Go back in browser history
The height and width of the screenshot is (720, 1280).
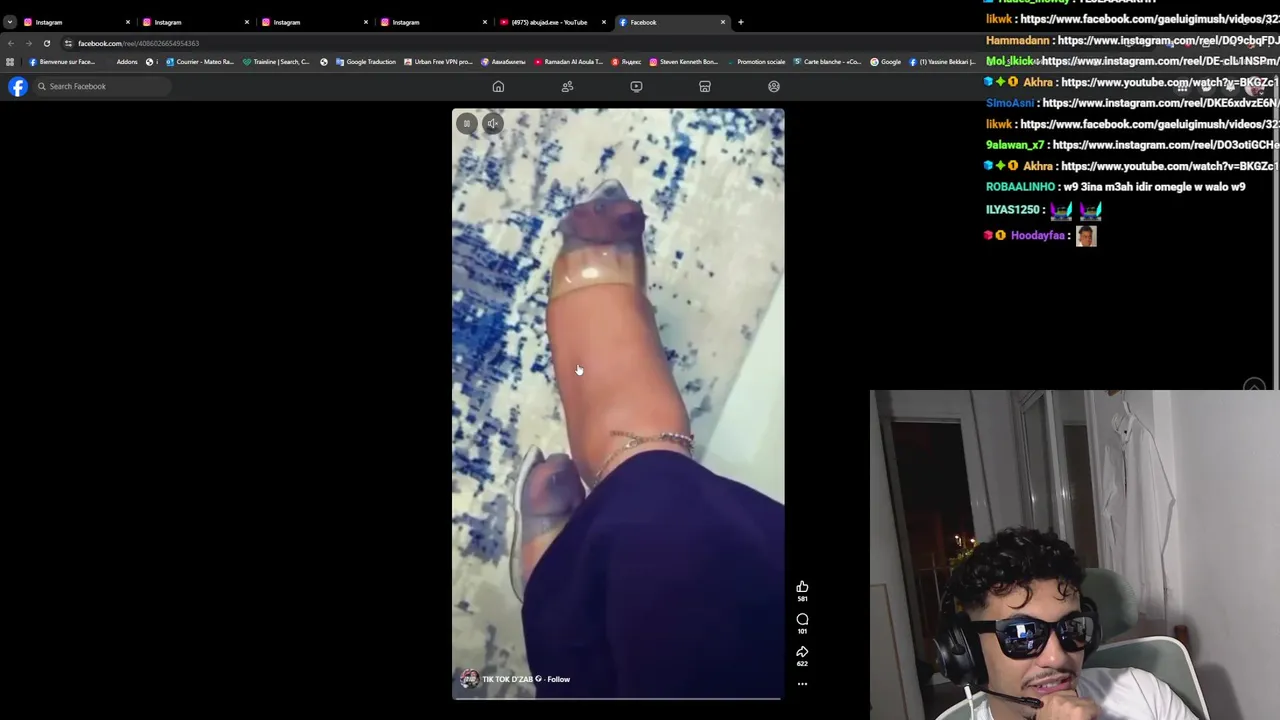coord(10,43)
